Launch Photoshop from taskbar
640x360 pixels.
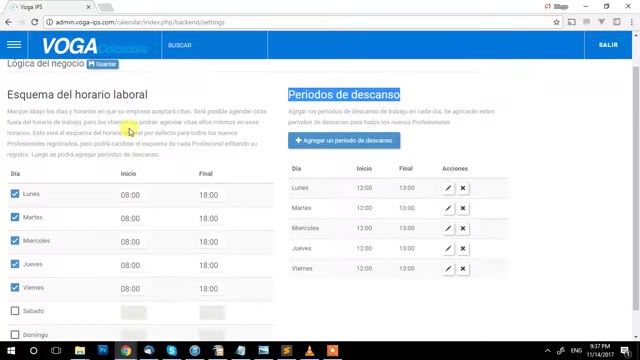pyautogui.click(x=103, y=351)
